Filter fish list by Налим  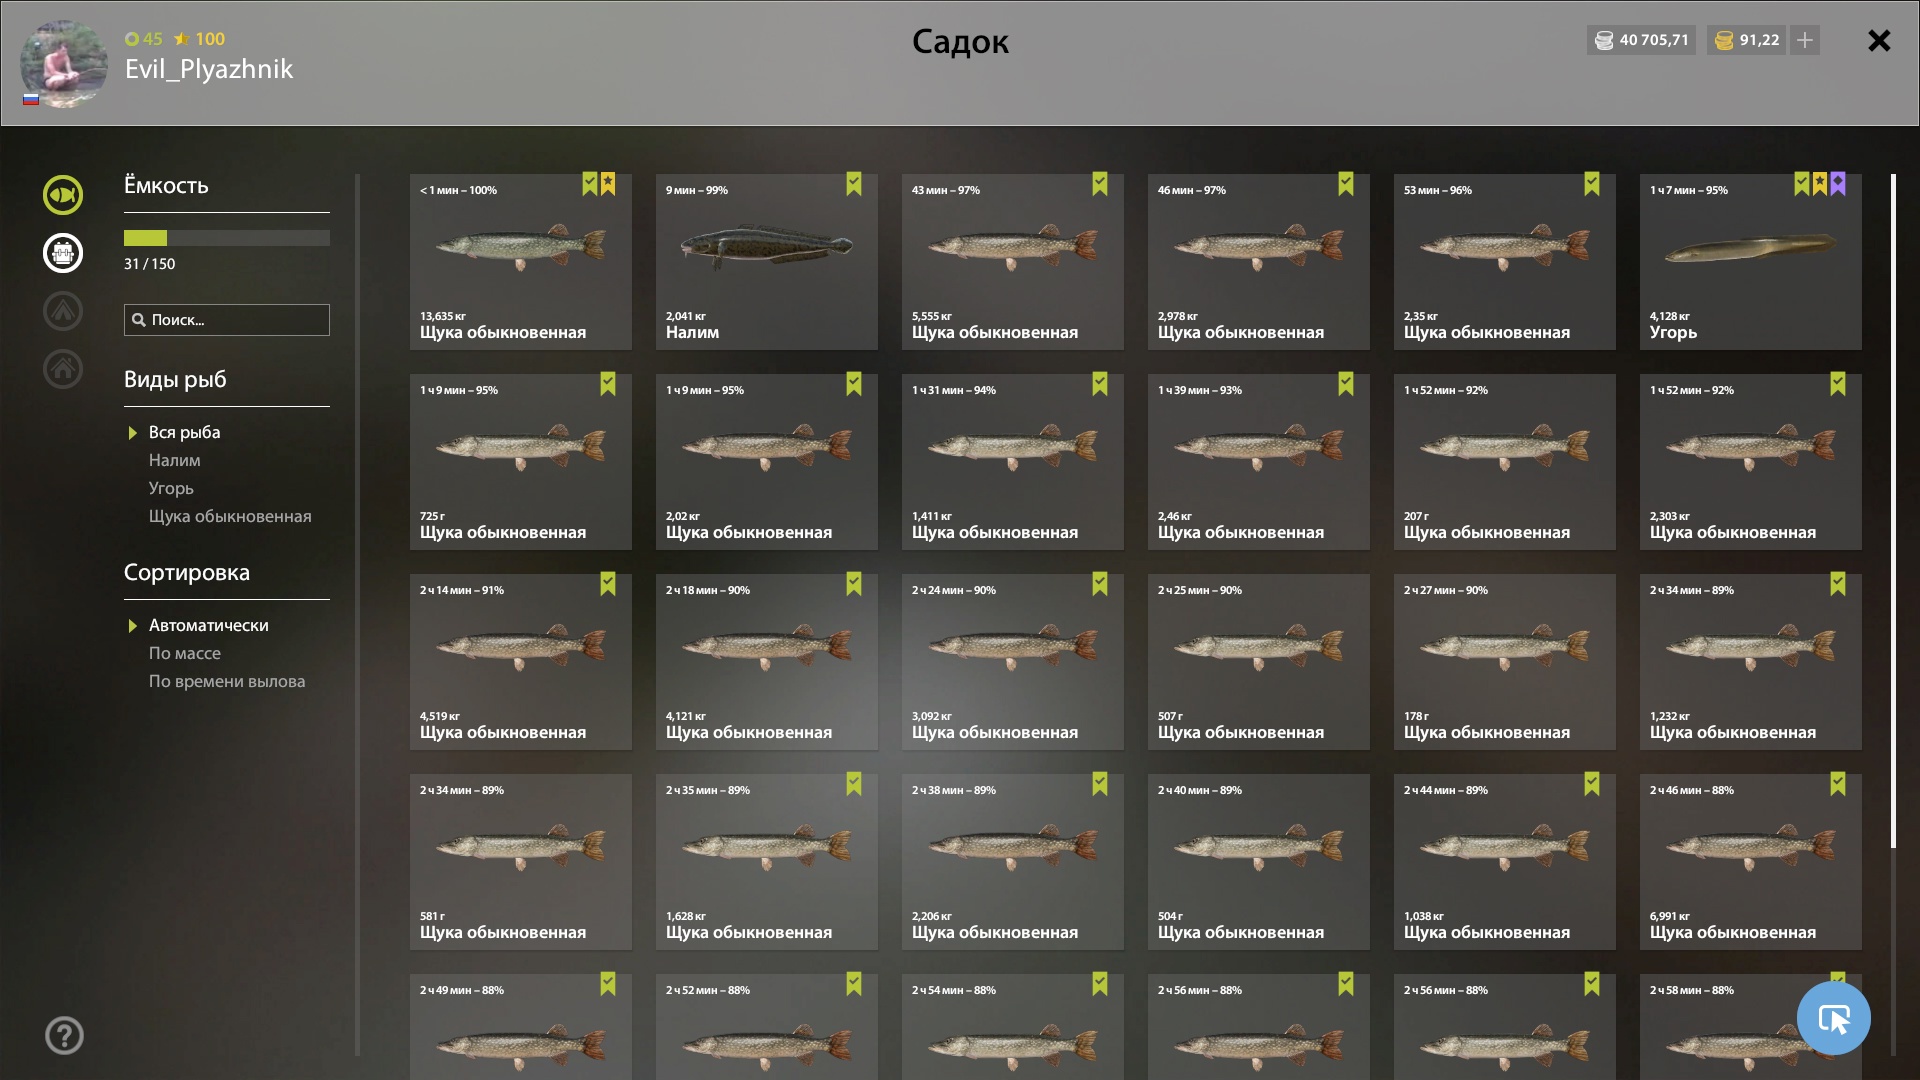[x=175, y=460]
